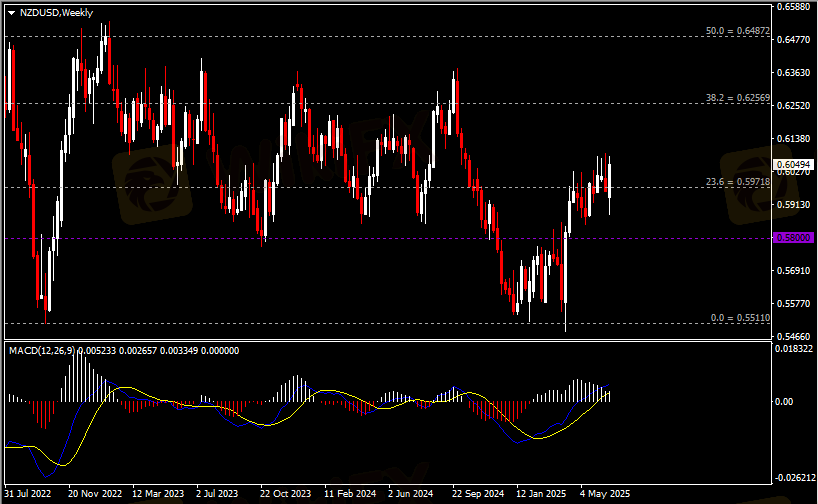Screen dimensions: 818x504
Task: Select the 0.0 = 0.55110 Fibonacci label
Action: [x=739, y=317]
